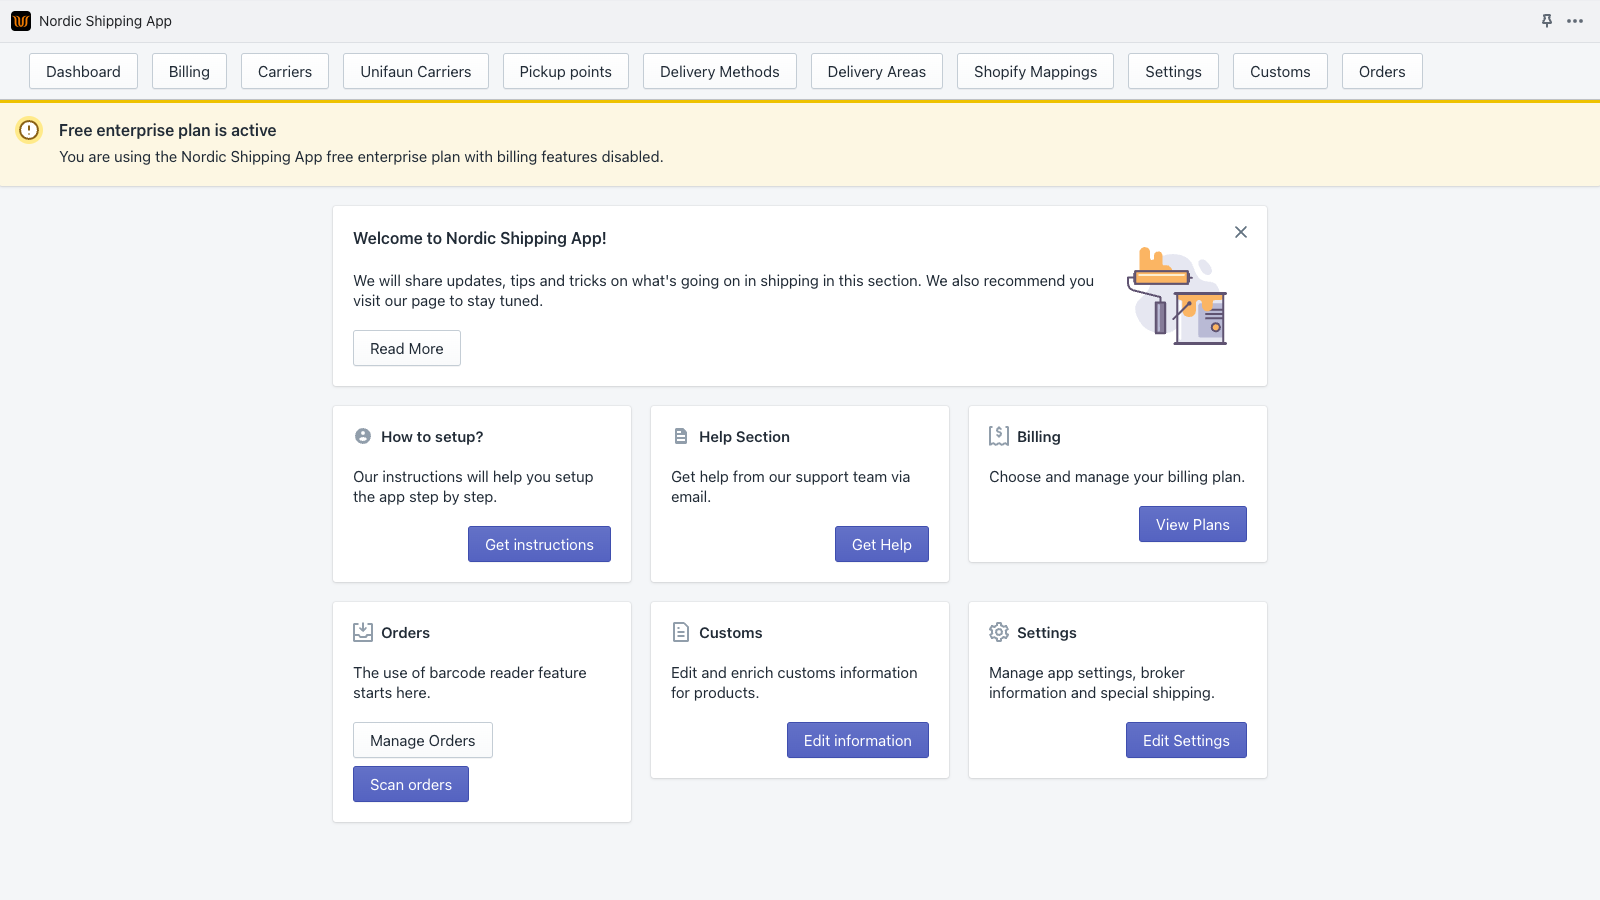Image resolution: width=1600 pixels, height=900 pixels.
Task: Click the Nordic Shipping App logo icon
Action: [x=20, y=20]
